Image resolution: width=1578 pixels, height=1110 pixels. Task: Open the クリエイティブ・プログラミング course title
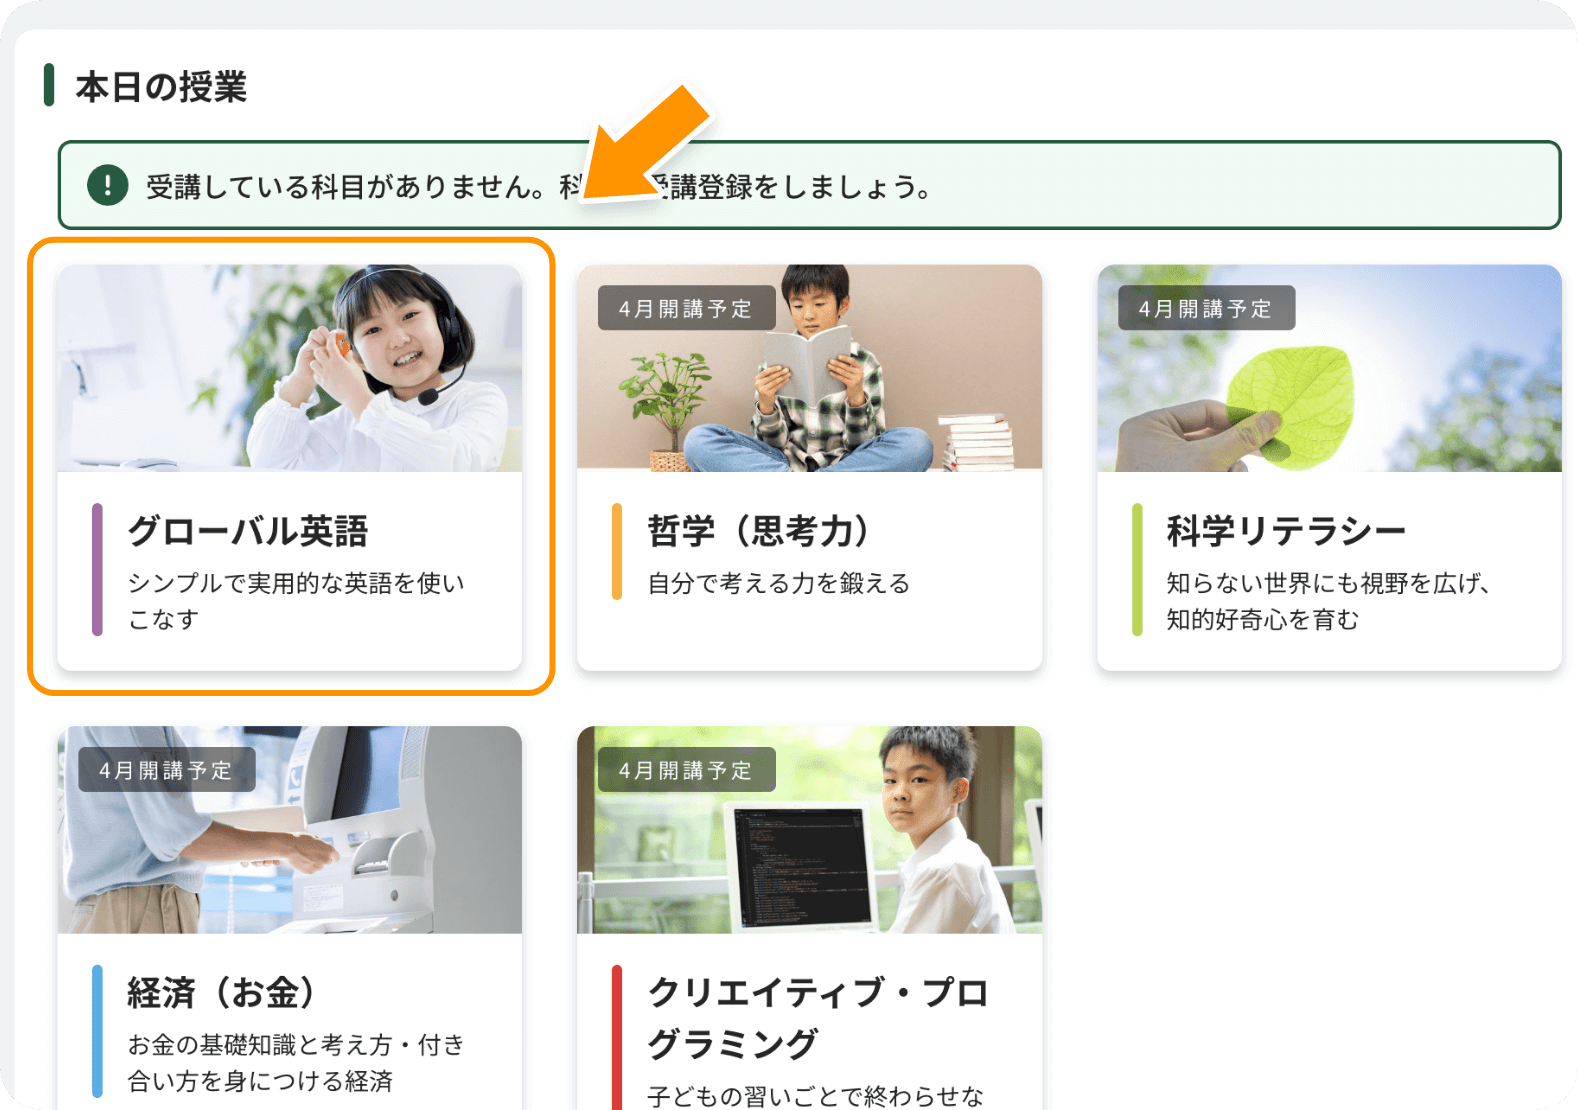pyautogui.click(x=818, y=1018)
